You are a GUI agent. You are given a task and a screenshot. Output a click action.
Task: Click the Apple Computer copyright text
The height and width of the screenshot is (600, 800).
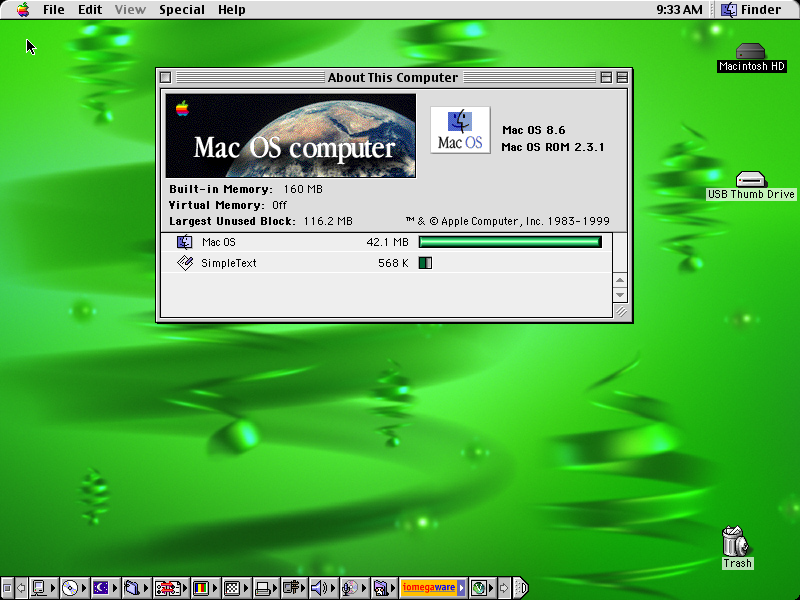point(508,221)
